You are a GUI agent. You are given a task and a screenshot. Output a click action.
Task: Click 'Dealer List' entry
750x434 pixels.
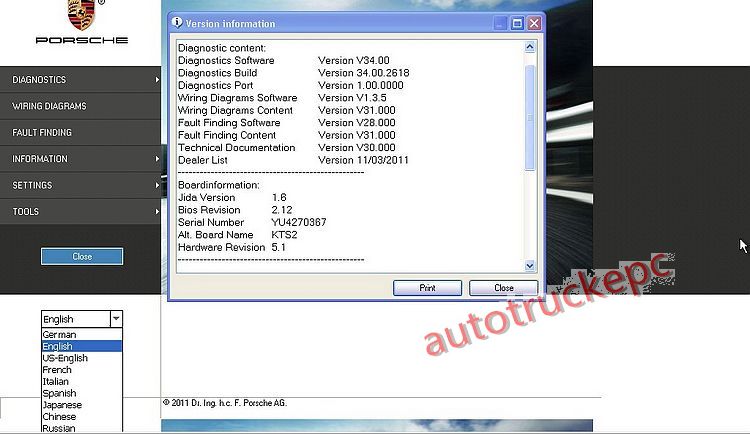[203, 160]
